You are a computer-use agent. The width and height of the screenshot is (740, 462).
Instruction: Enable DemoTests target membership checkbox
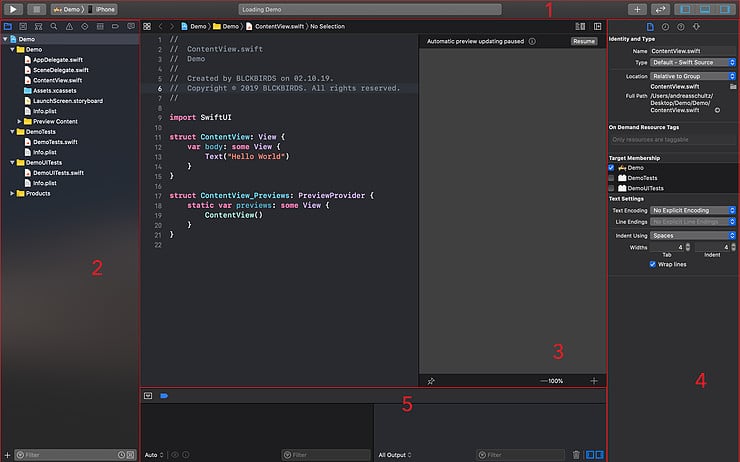click(612, 177)
